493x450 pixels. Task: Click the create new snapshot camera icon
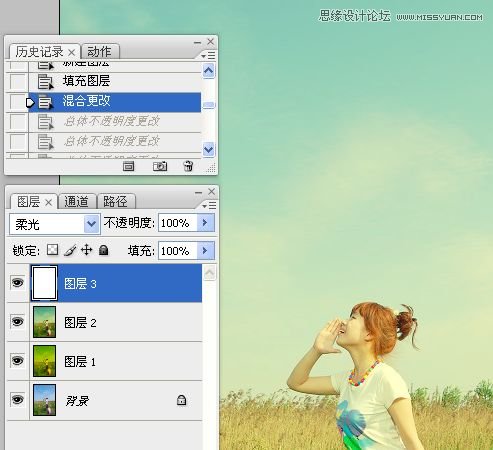coord(160,166)
